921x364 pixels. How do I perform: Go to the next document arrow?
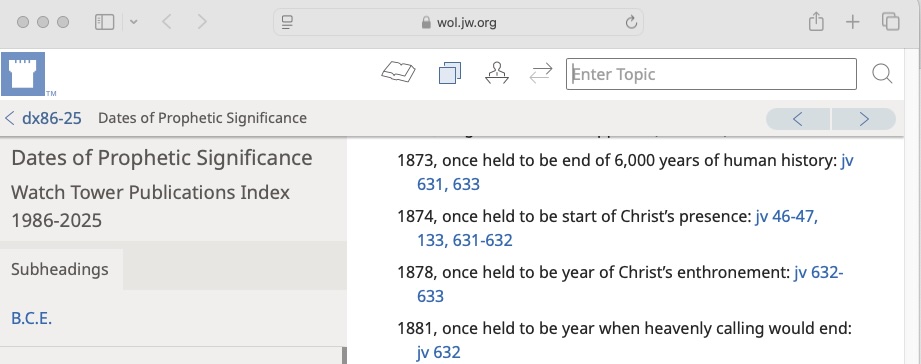[x=864, y=119]
